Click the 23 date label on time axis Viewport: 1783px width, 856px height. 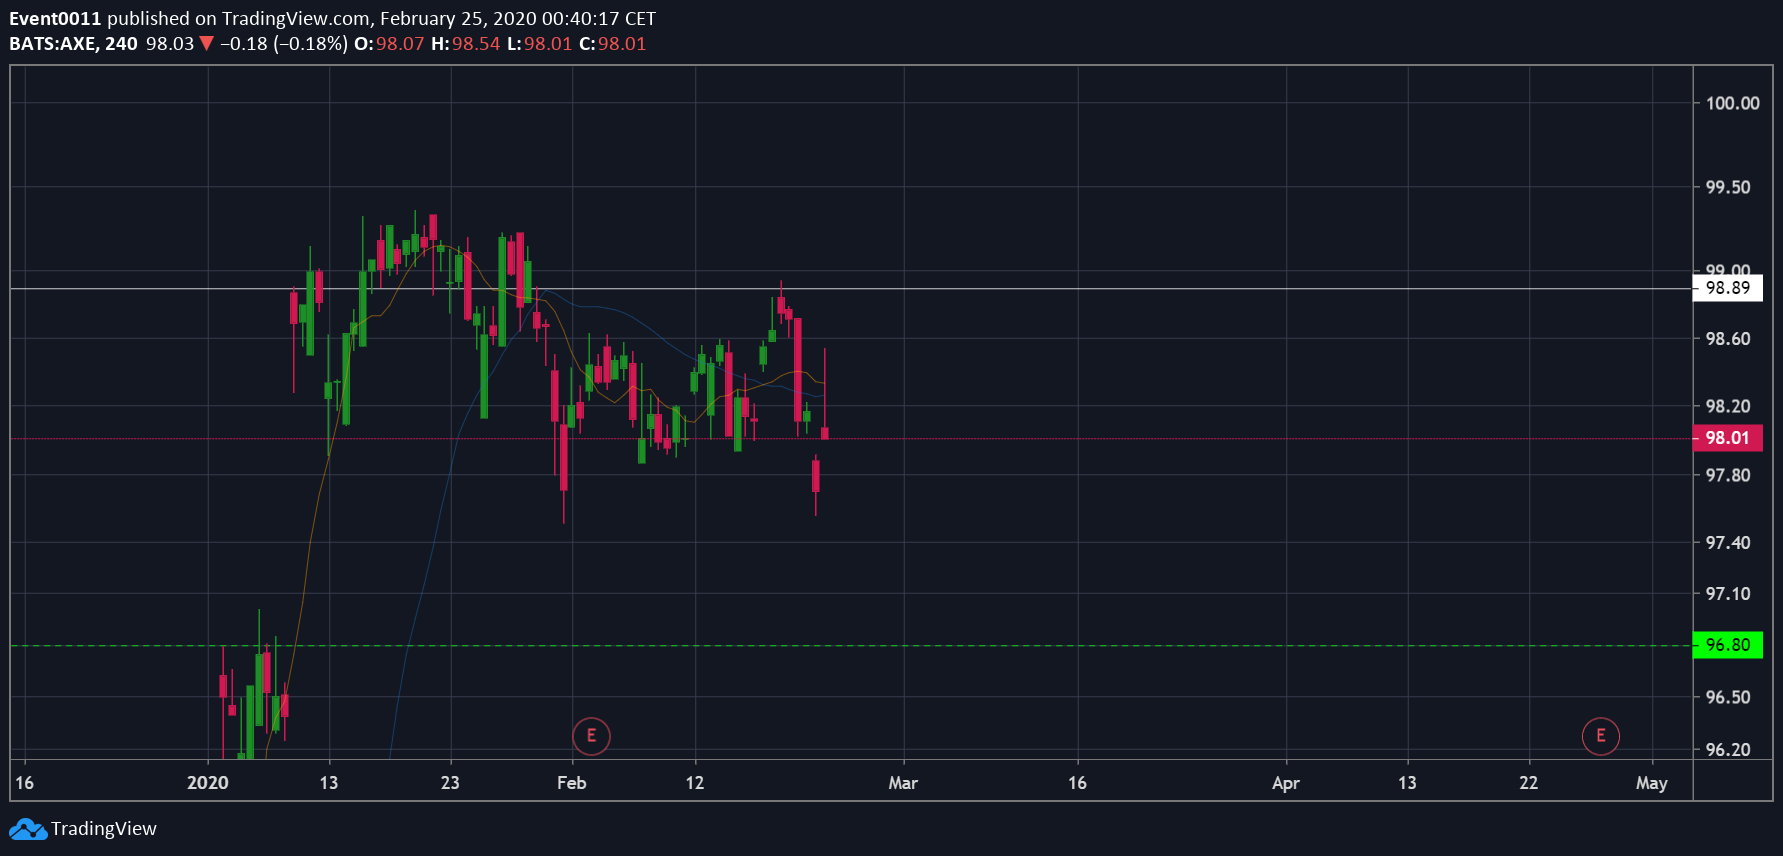[450, 783]
